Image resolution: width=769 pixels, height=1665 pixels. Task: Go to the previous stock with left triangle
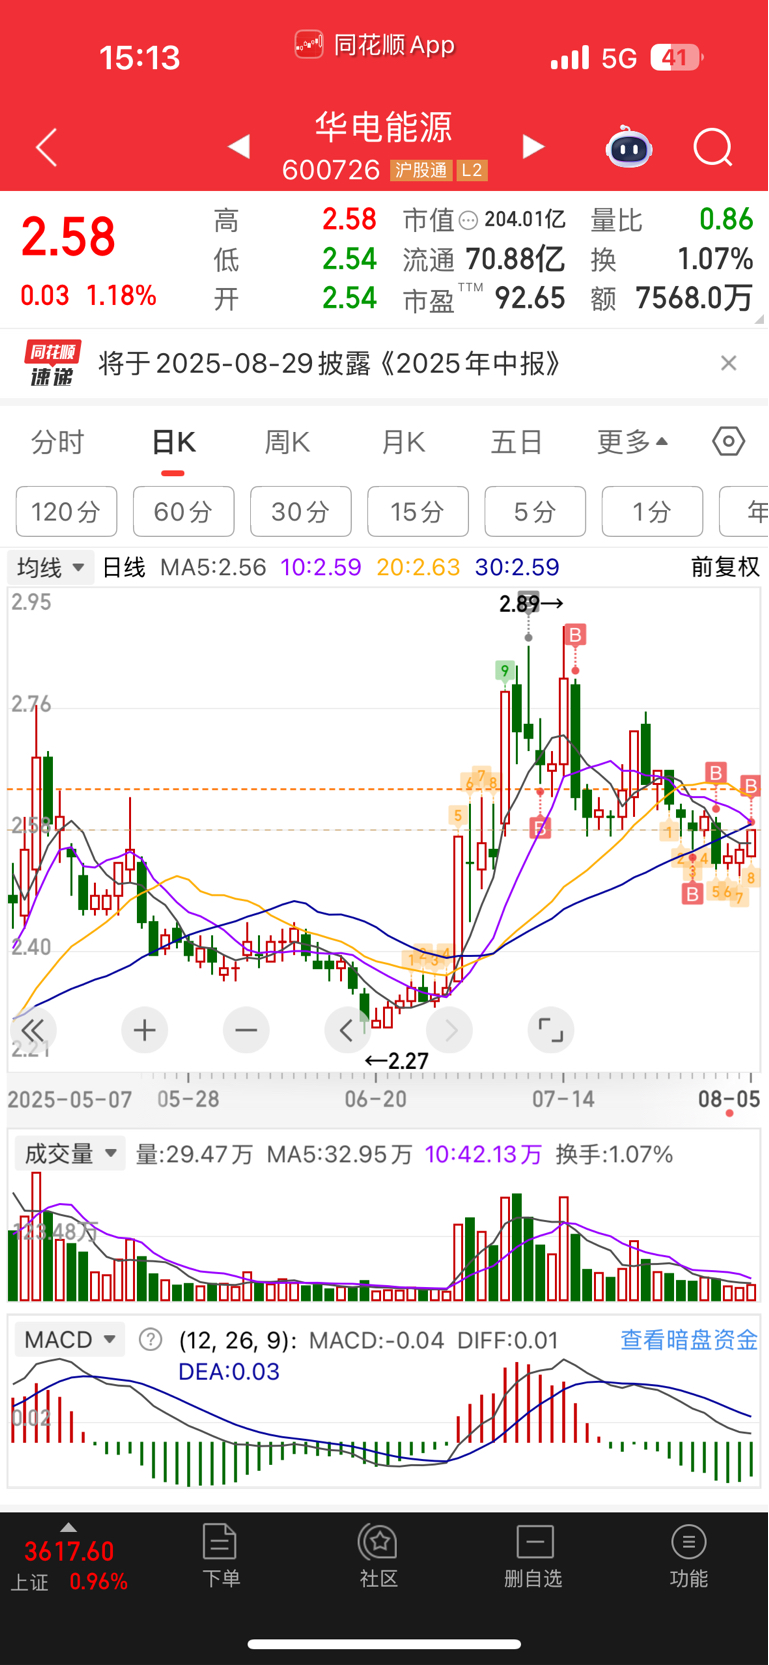(238, 147)
